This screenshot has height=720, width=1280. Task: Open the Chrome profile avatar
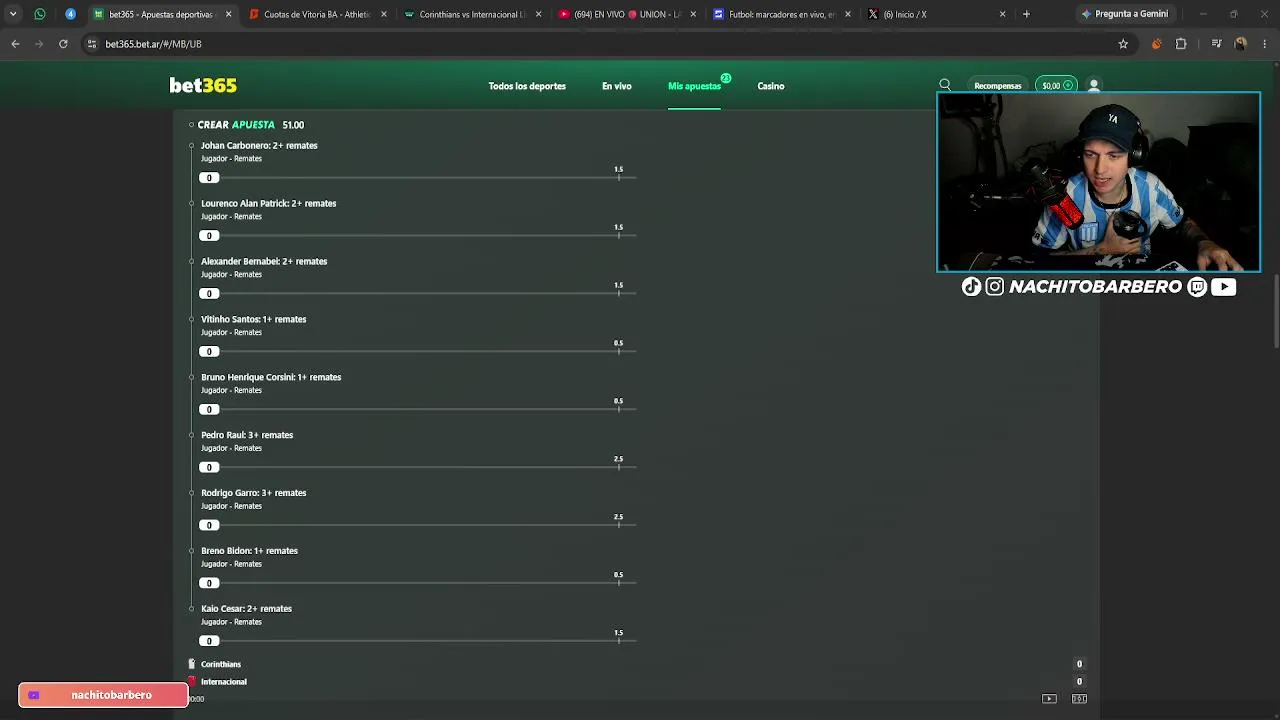pyautogui.click(x=1241, y=44)
